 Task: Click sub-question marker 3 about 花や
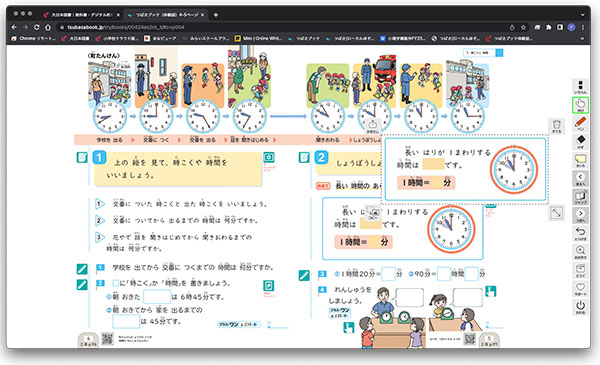[99, 237]
